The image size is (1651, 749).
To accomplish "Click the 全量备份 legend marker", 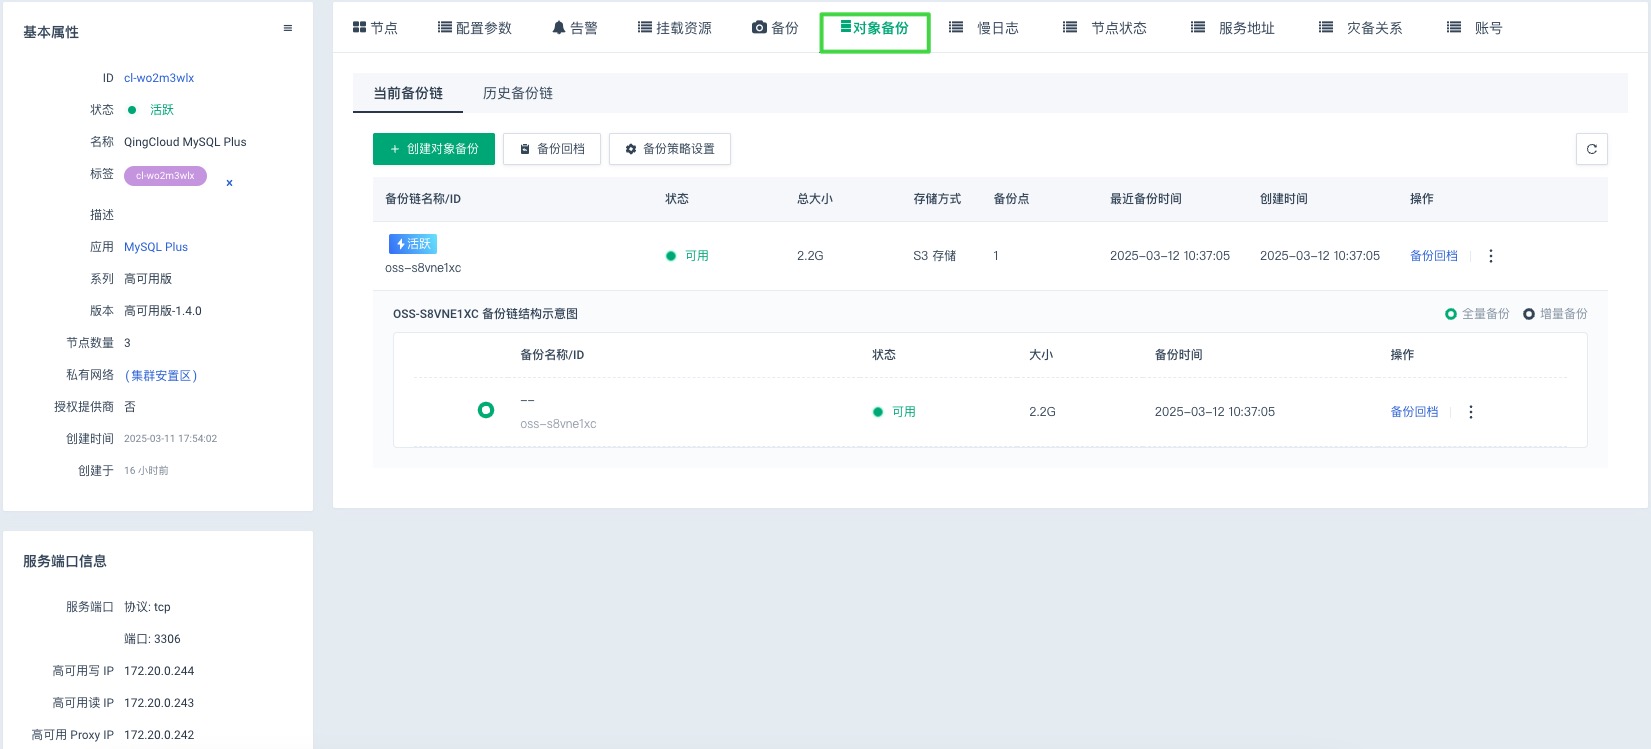I will (x=1451, y=314).
